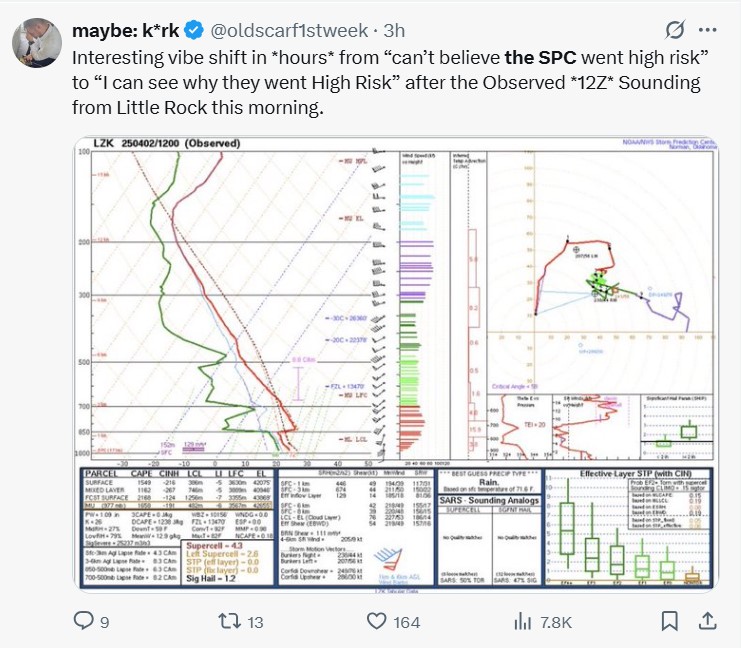Open the three-dot more menu
The image size is (741, 648).
click(x=707, y=30)
